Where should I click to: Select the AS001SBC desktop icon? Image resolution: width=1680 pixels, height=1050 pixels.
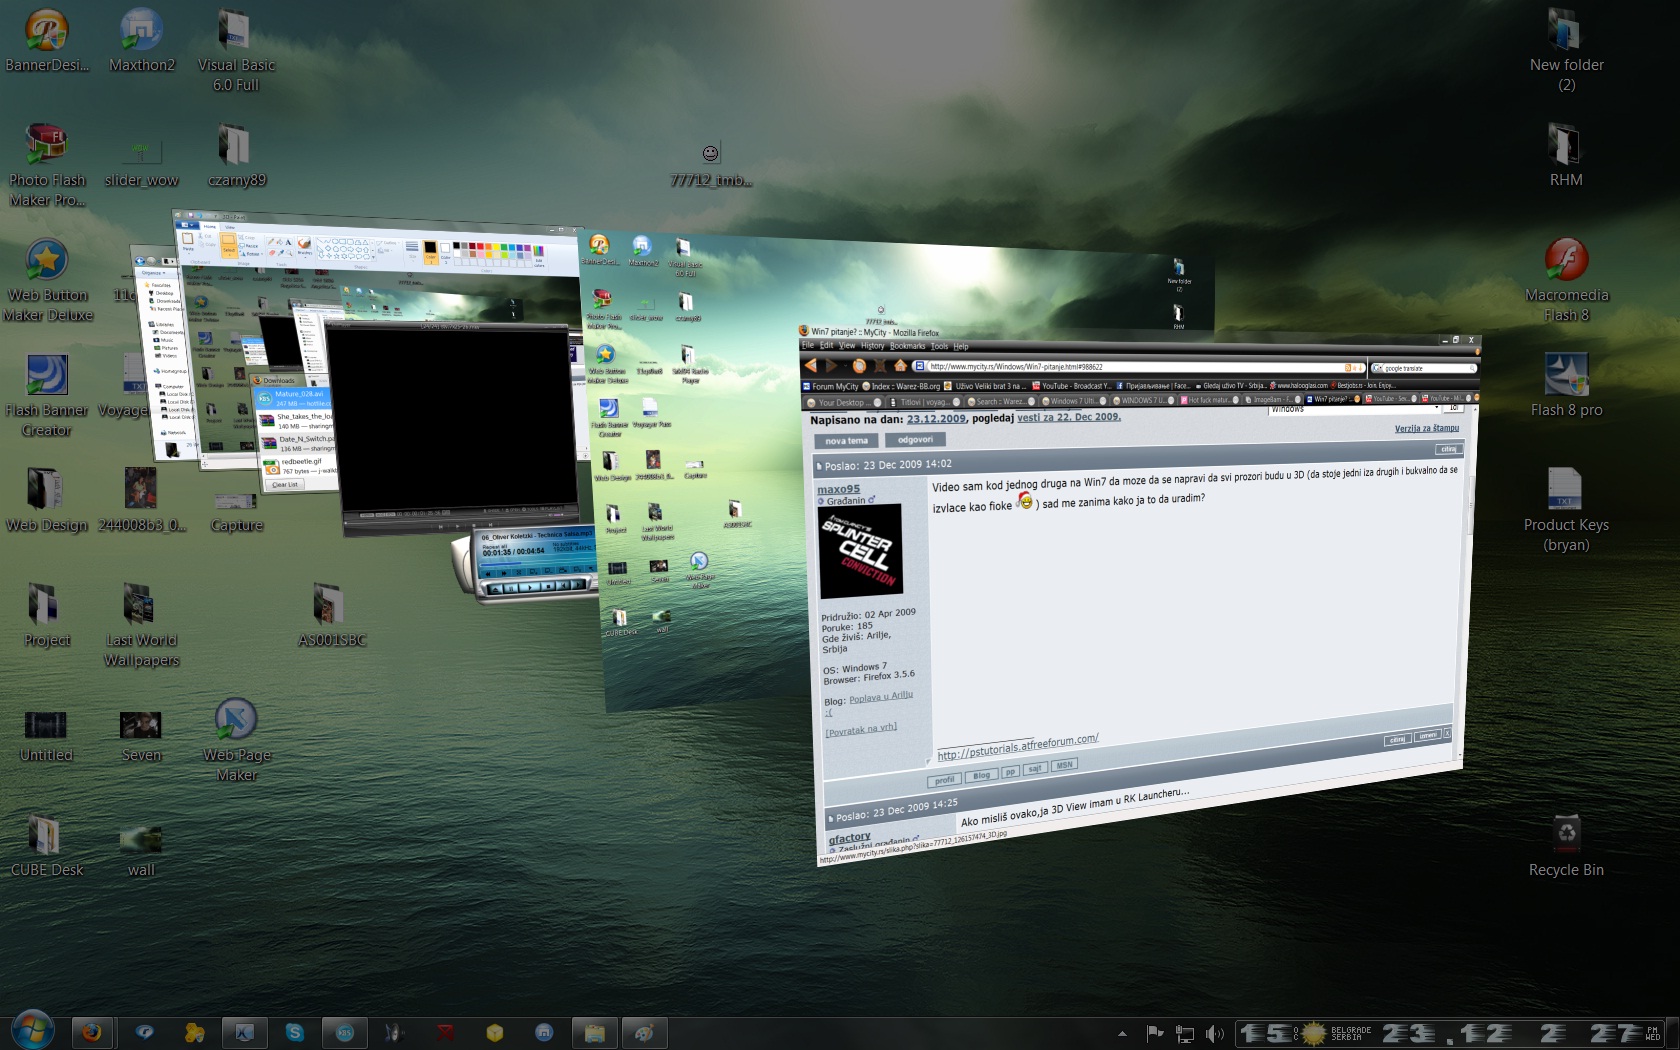click(332, 615)
